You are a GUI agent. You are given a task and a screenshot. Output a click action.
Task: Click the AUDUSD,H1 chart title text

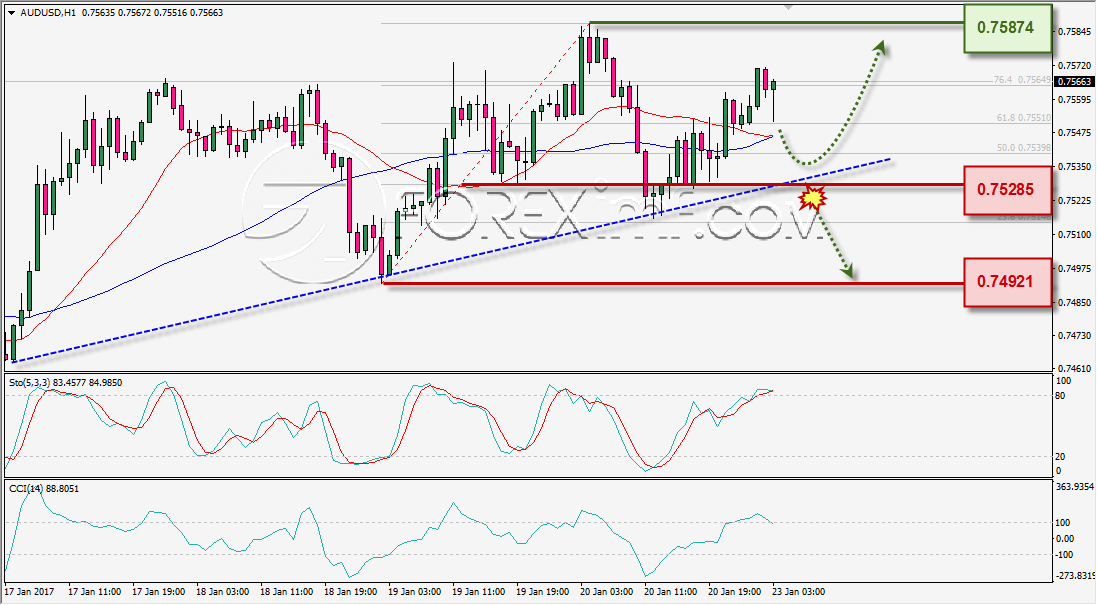49,13
